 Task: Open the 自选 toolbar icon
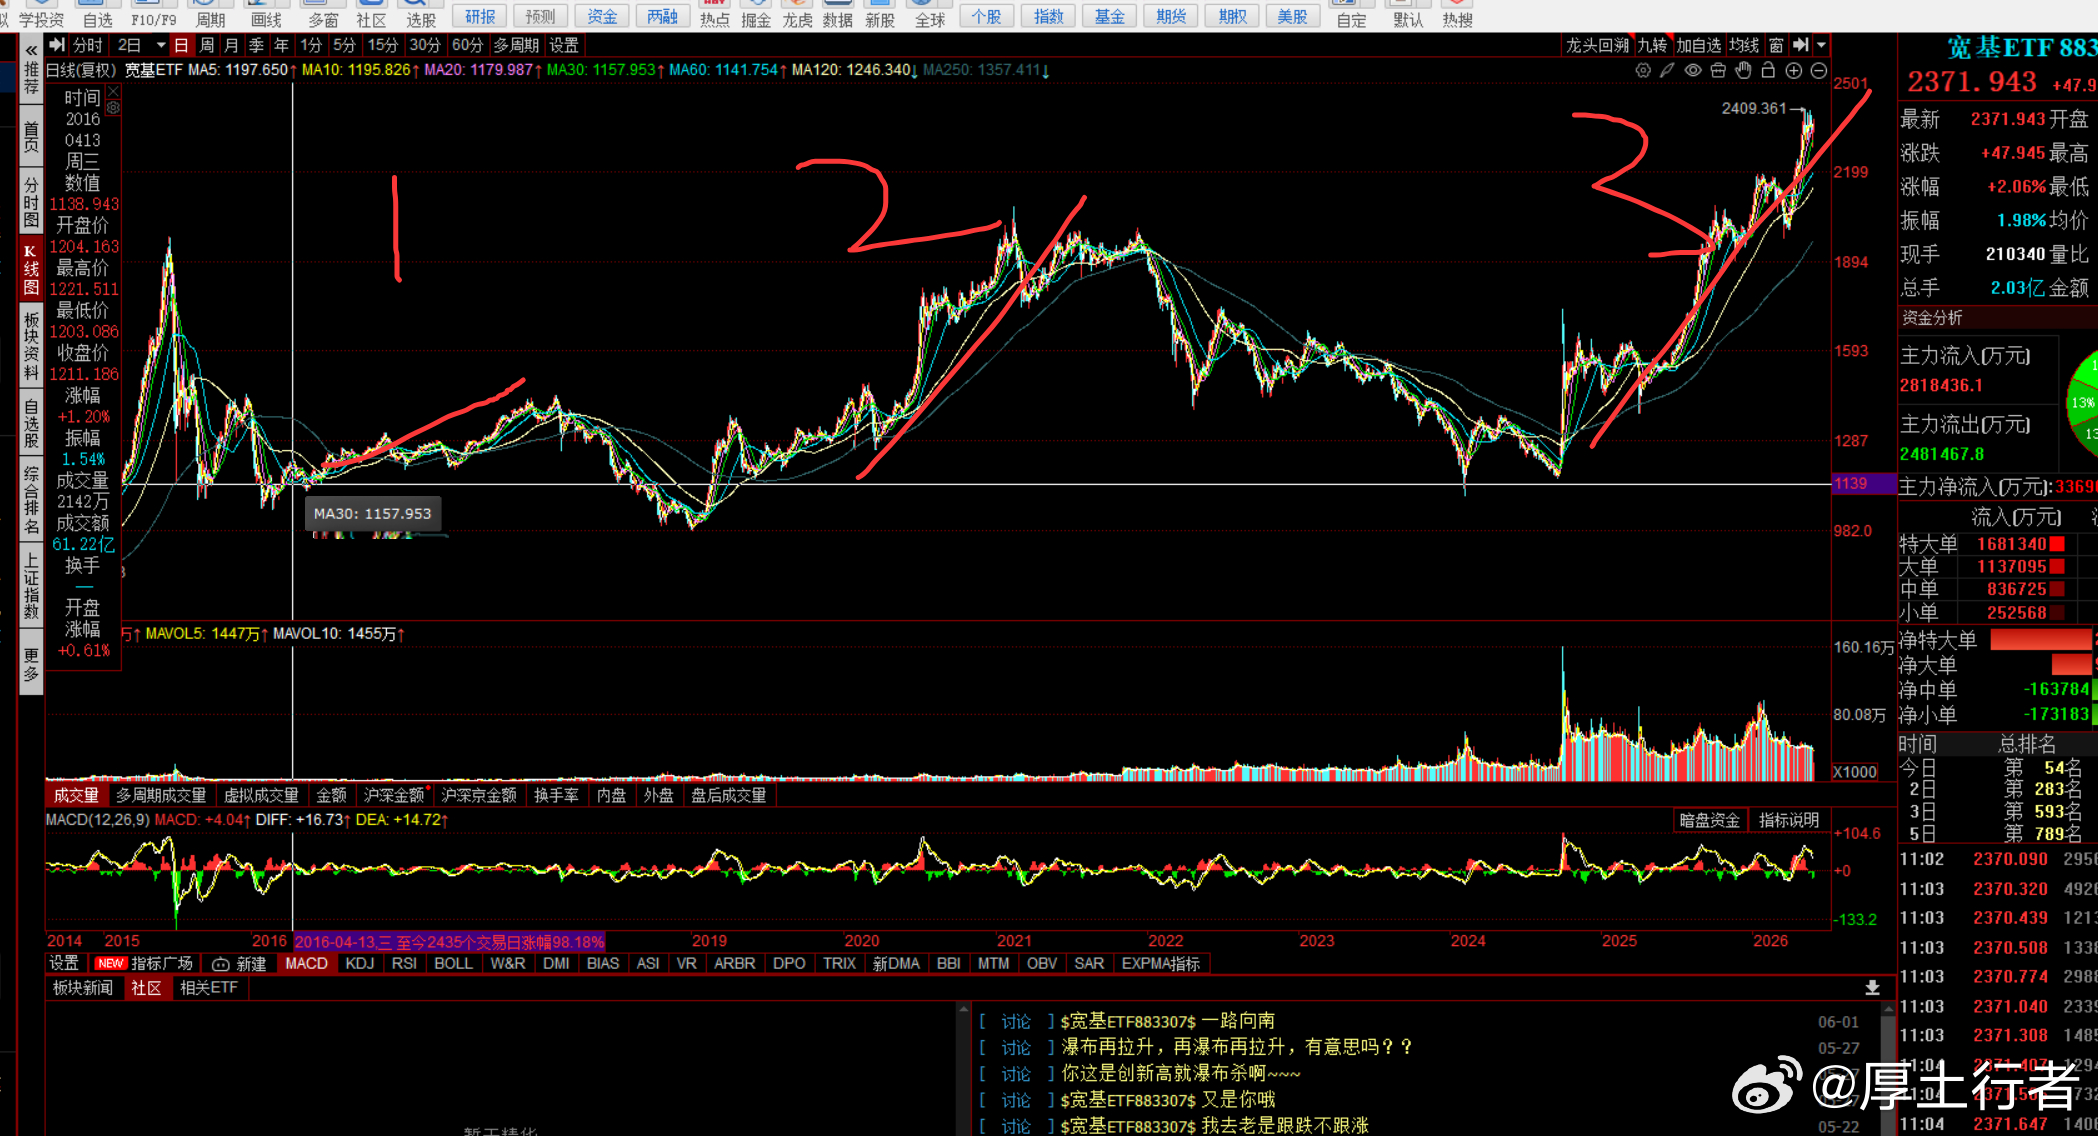(x=98, y=14)
